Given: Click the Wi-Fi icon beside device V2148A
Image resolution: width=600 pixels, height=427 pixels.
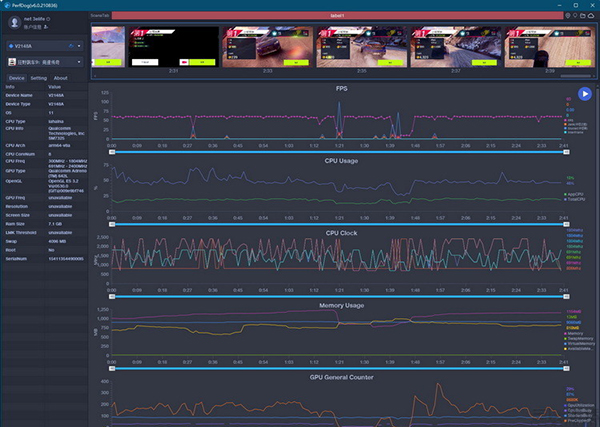Looking at the screenshot, I should (74, 45).
